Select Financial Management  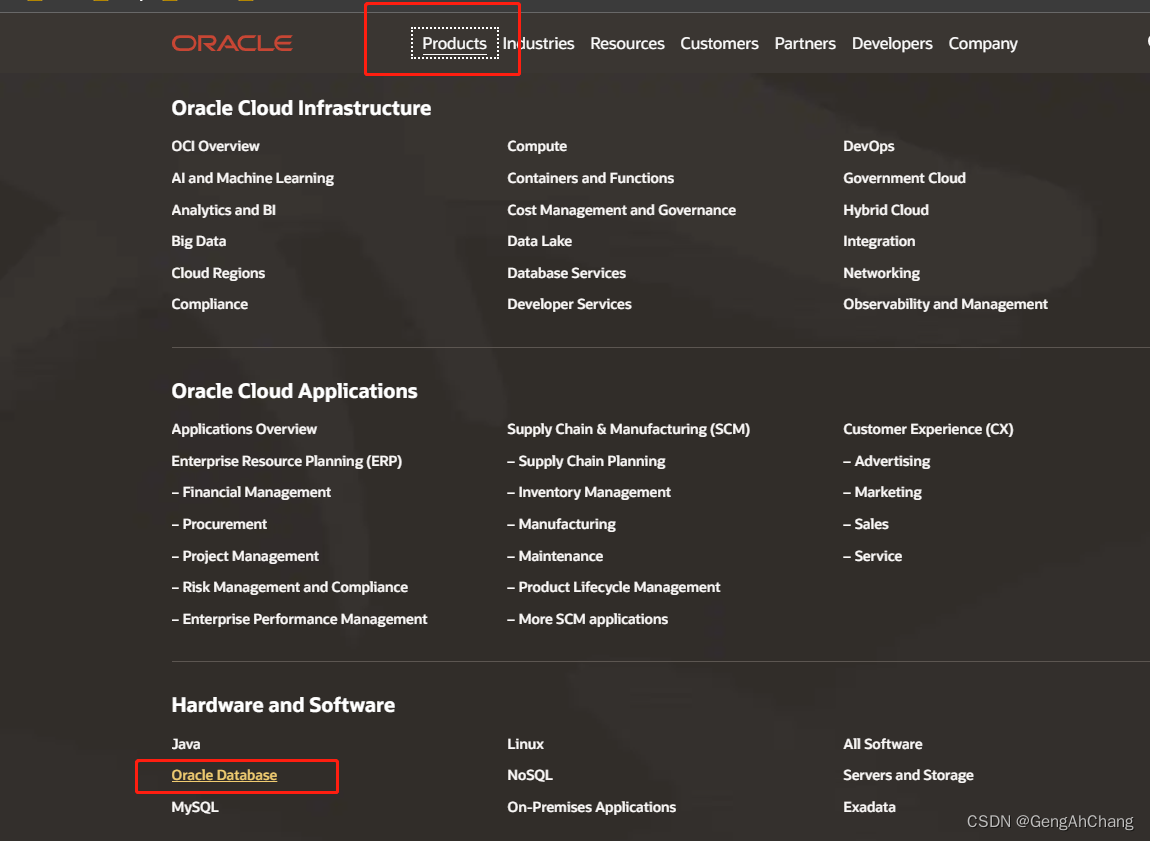coord(251,492)
